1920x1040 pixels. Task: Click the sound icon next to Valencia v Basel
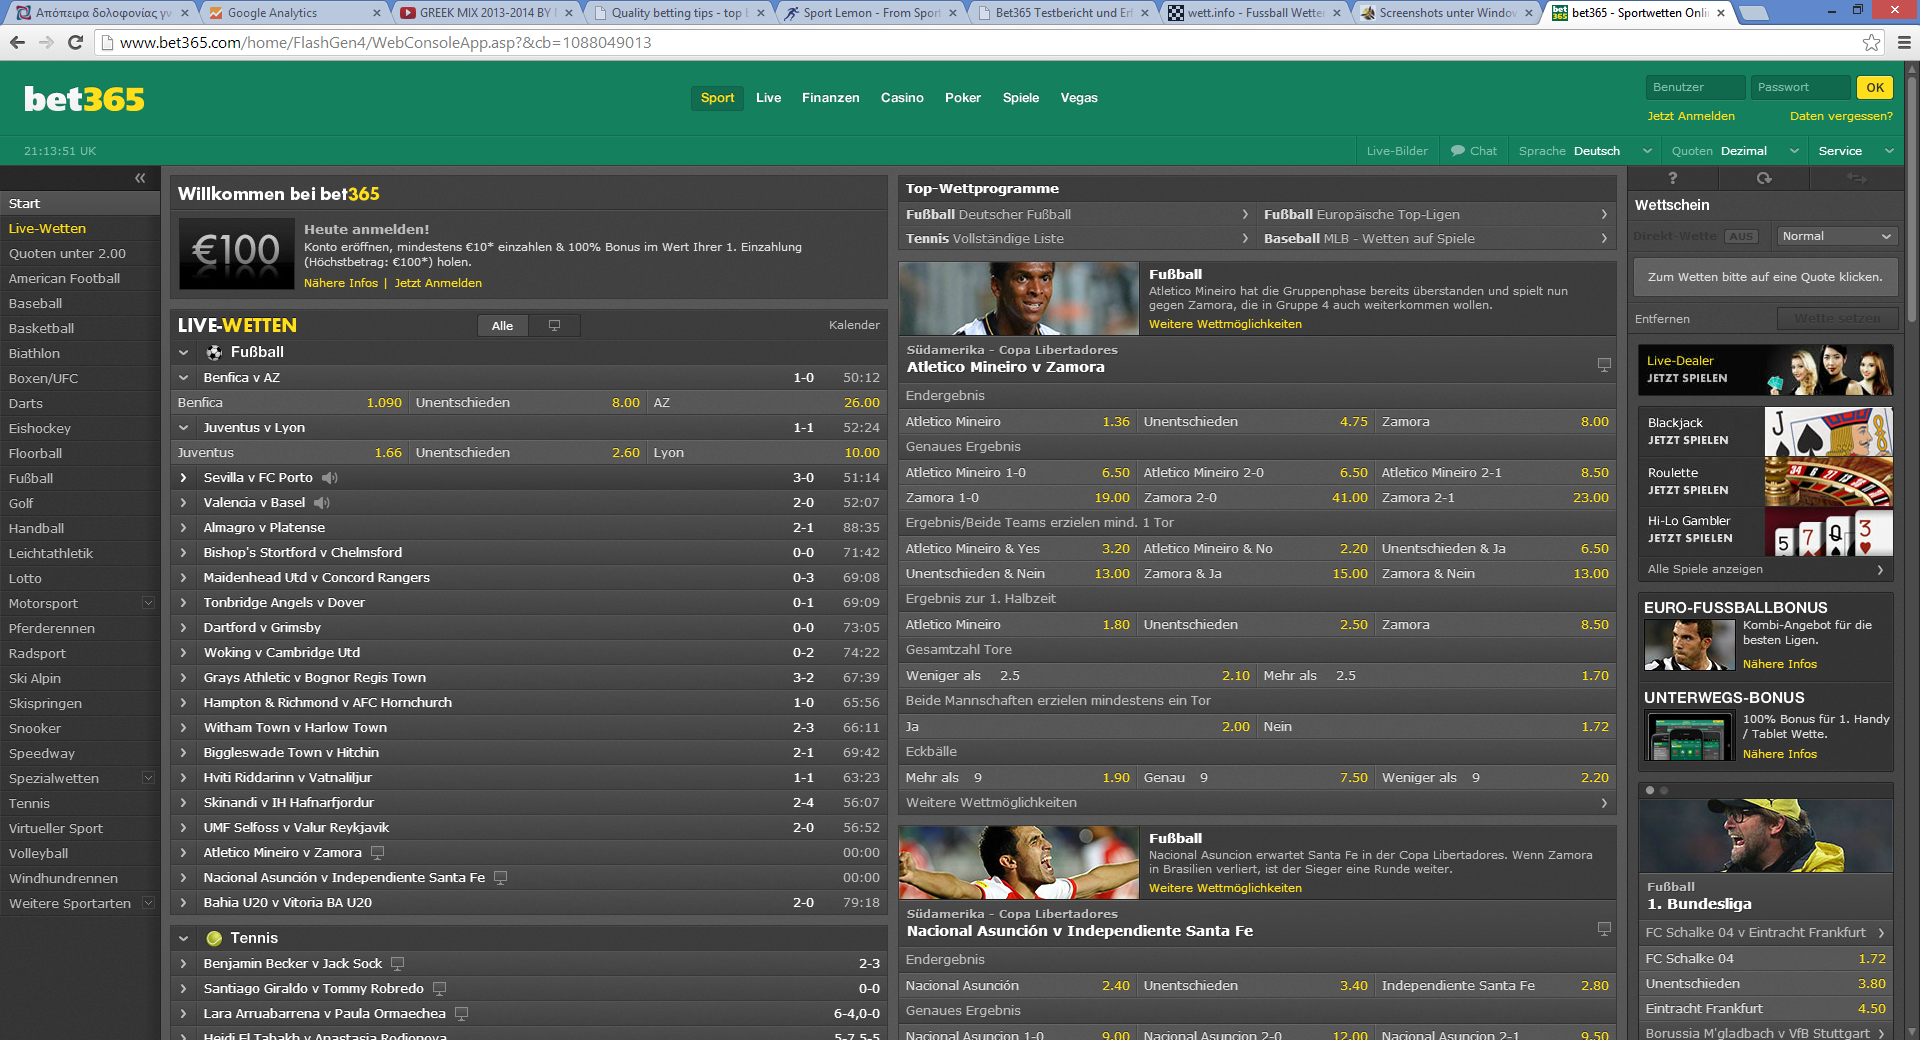click(321, 503)
